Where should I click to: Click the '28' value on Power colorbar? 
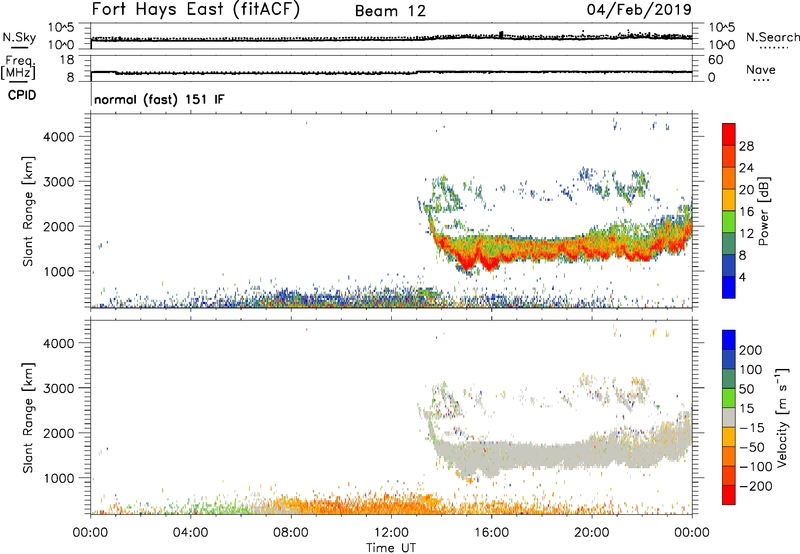click(x=746, y=146)
